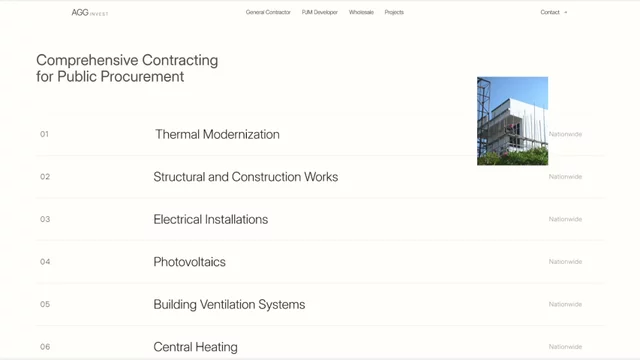
Task: Open the Contact link
Action: tap(550, 12)
